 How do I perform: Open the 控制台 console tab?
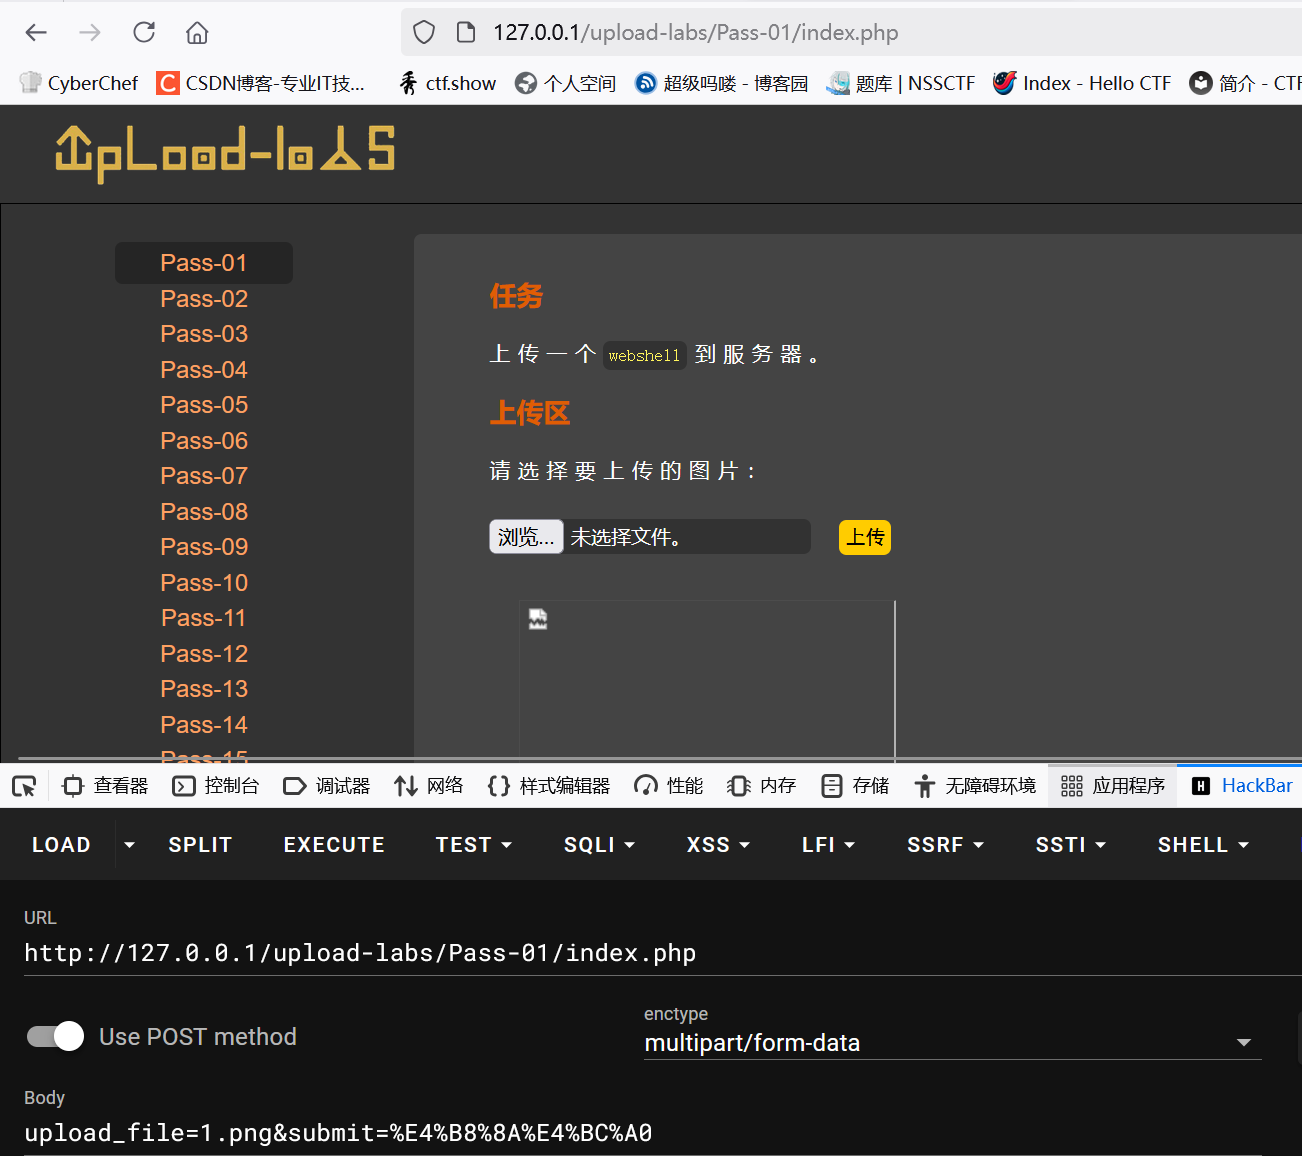216,786
